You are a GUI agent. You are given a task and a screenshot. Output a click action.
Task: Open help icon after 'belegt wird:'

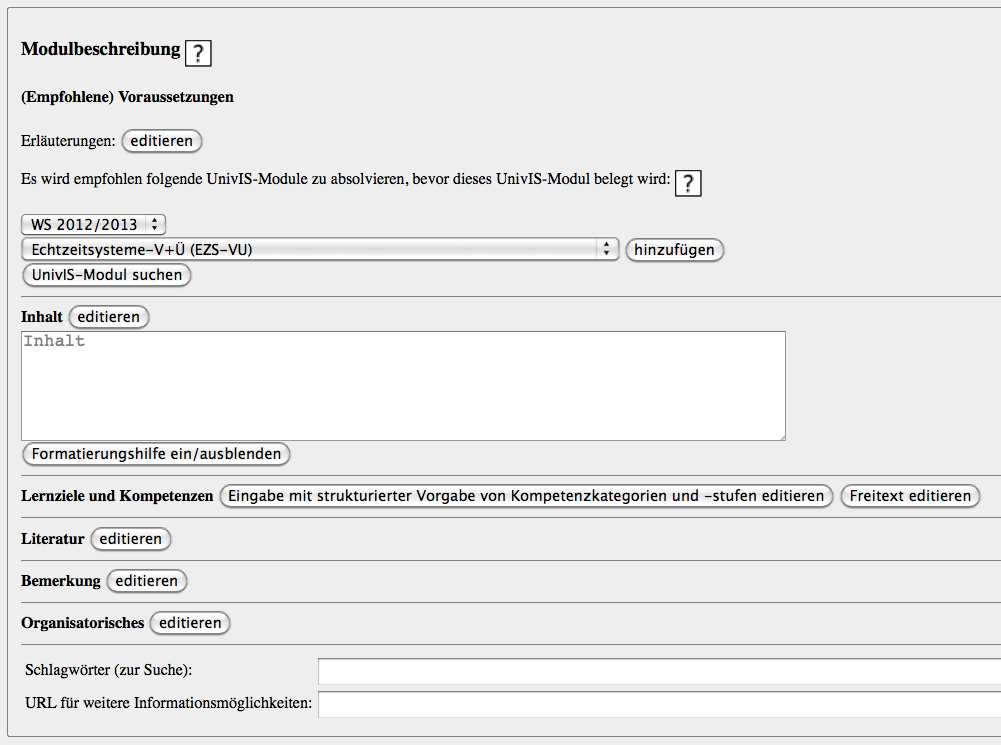pyautogui.click(x=688, y=183)
